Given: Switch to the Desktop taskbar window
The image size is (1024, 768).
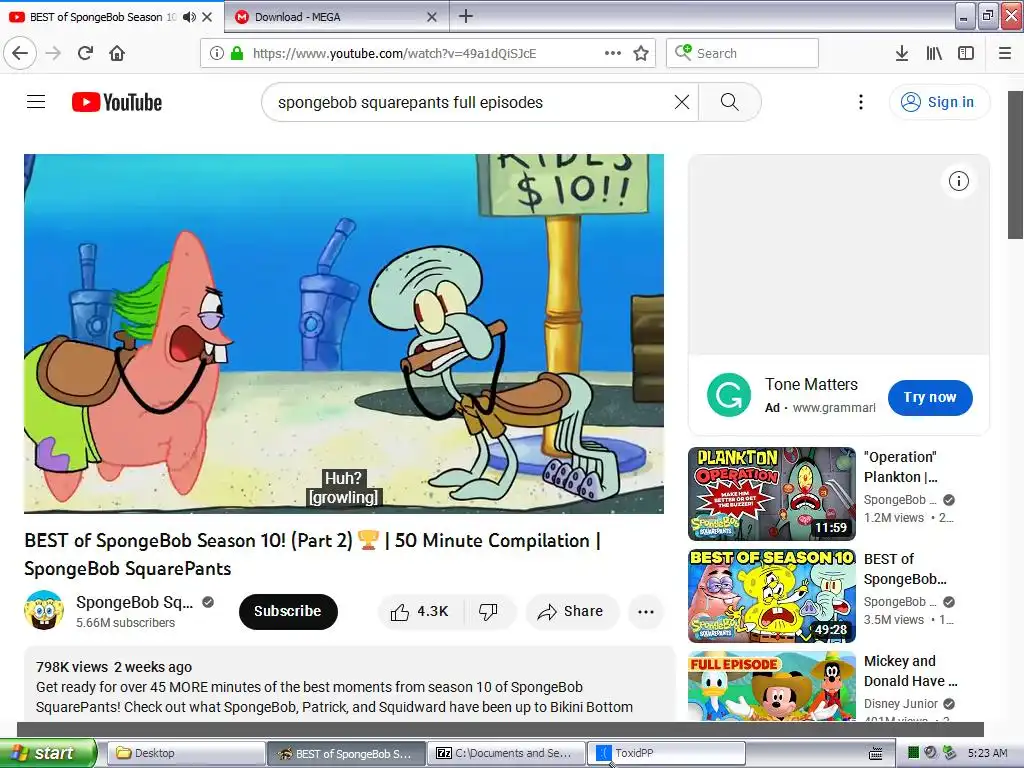Looking at the screenshot, I should click(x=185, y=753).
